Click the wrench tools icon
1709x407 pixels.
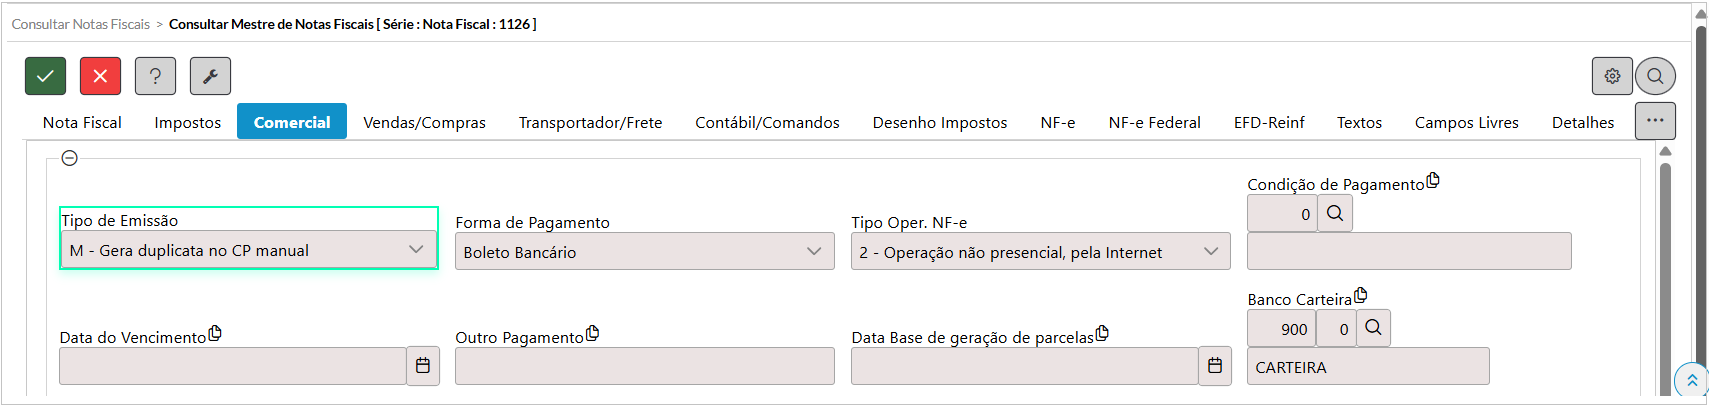(210, 76)
